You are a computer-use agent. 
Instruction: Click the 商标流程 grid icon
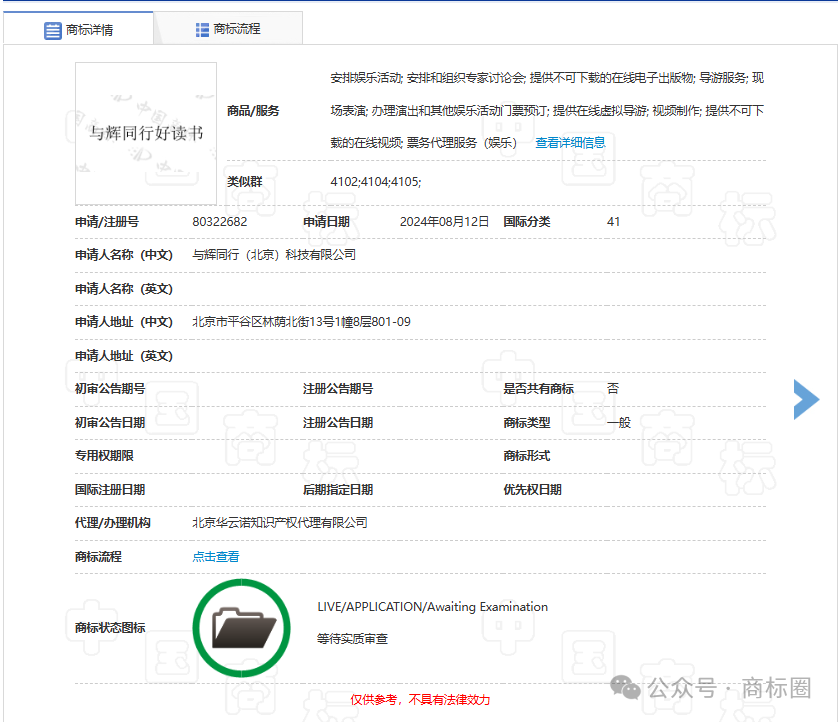click(x=202, y=30)
